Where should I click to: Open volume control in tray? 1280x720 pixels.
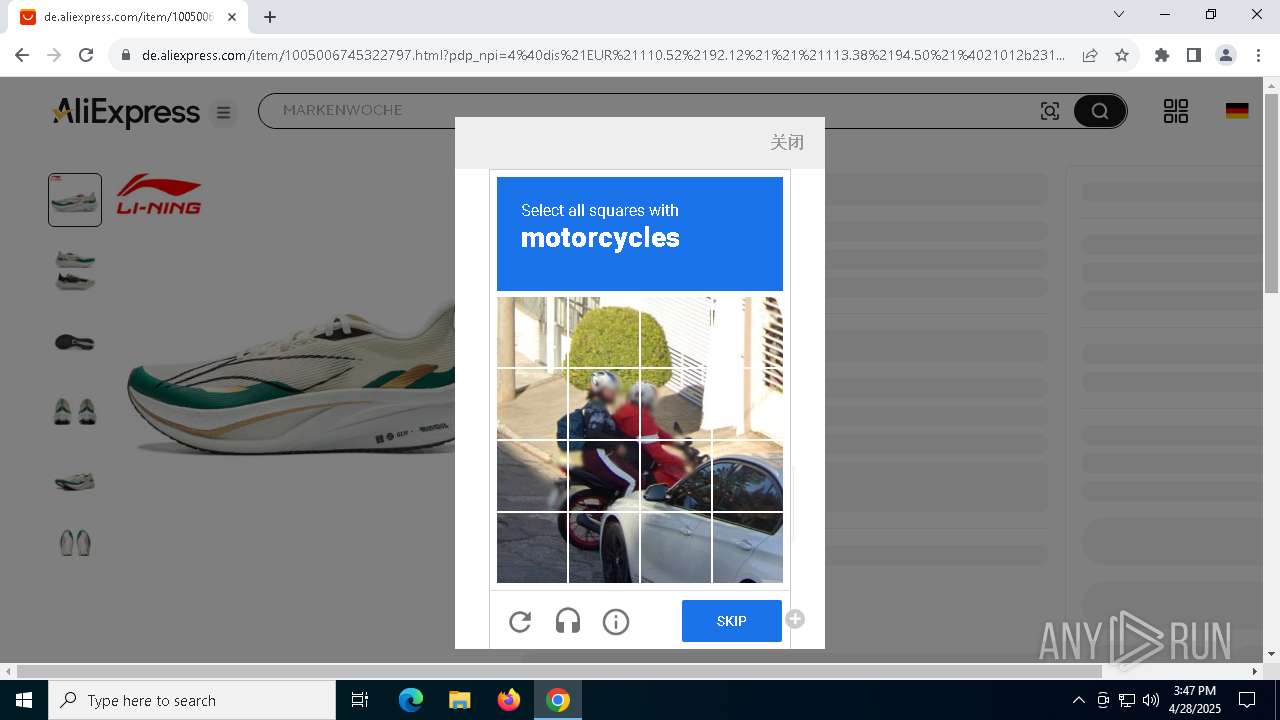1151,700
